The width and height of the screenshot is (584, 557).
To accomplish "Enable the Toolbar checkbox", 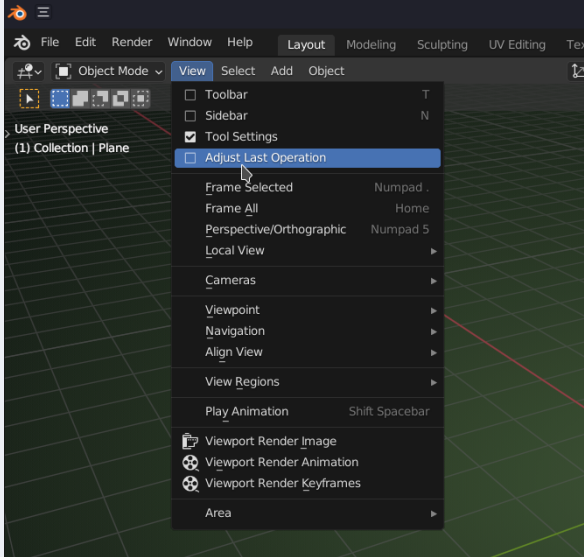I will [x=190, y=95].
